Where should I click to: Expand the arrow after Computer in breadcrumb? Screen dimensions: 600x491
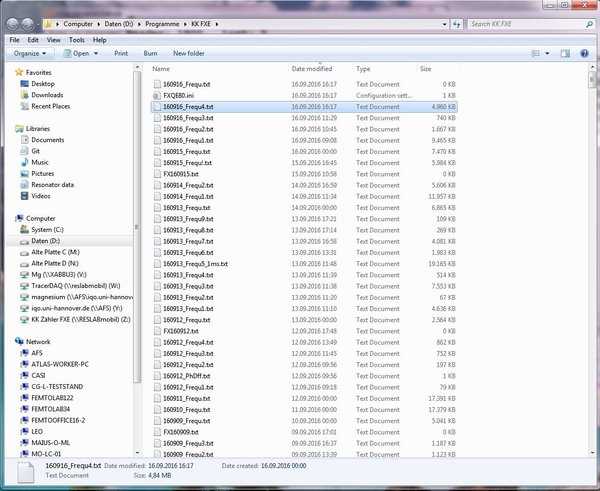point(98,24)
